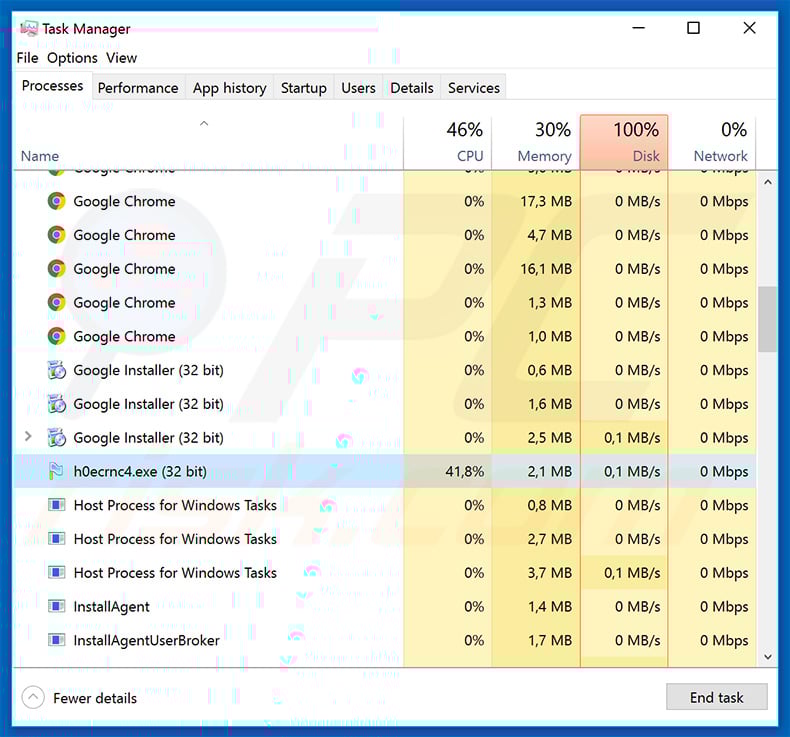Click the 41,8% CPU value

tap(465, 472)
